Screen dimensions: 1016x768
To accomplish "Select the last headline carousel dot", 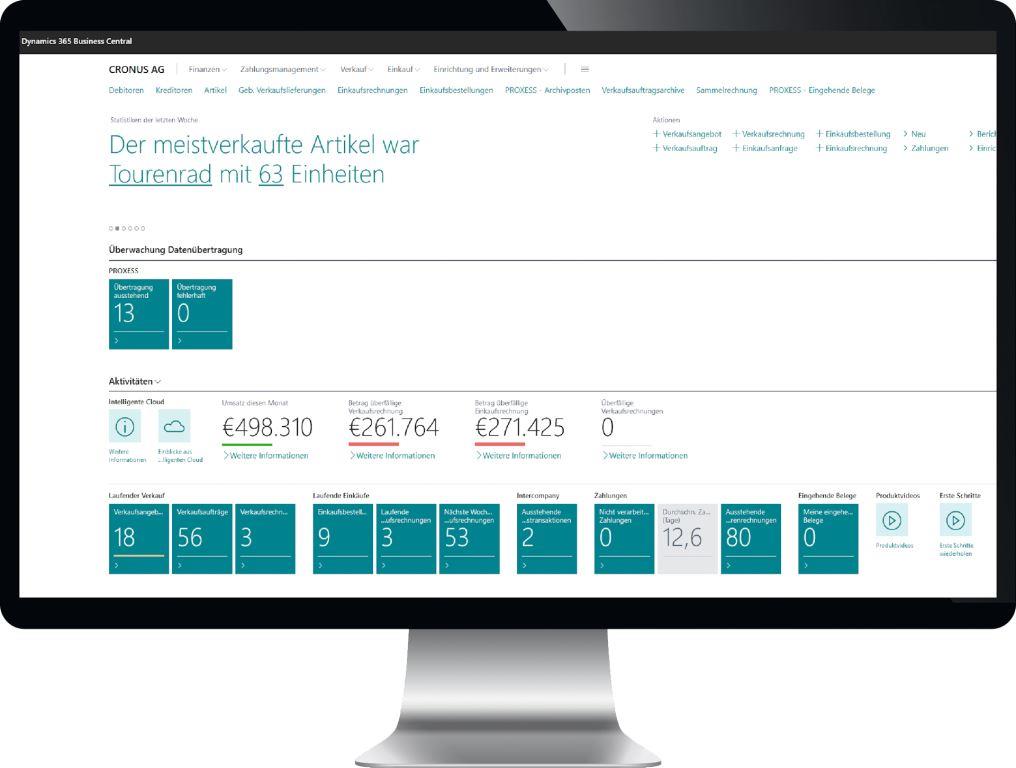I will [143, 228].
